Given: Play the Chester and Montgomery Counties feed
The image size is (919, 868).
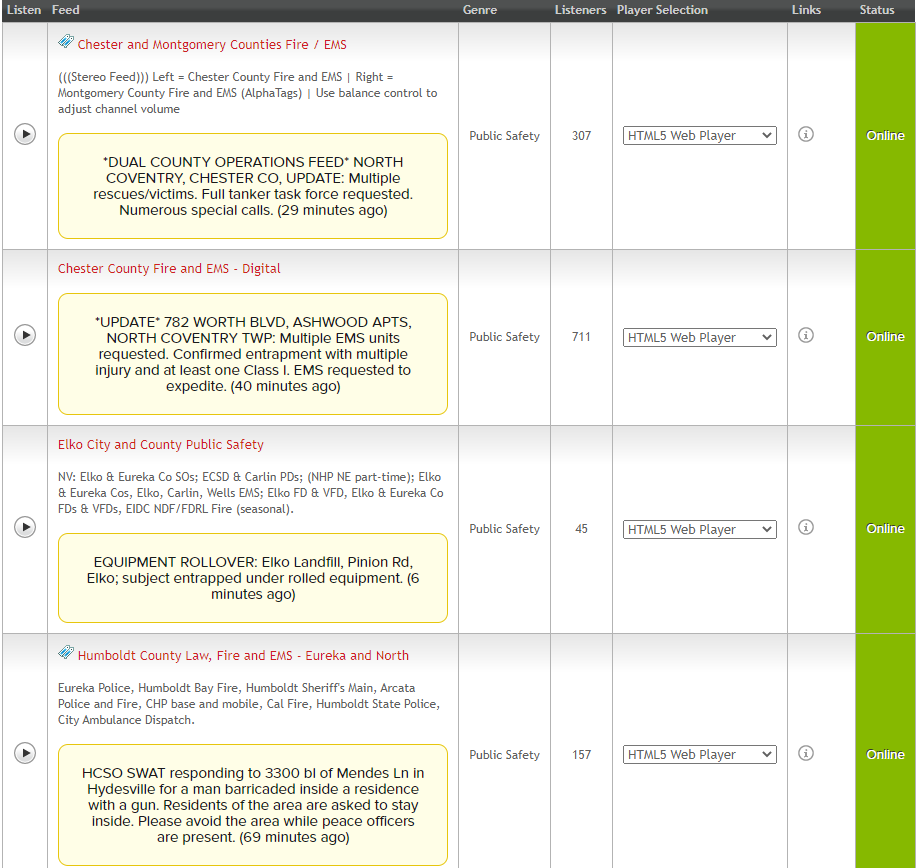Looking at the screenshot, I should tap(25, 134).
